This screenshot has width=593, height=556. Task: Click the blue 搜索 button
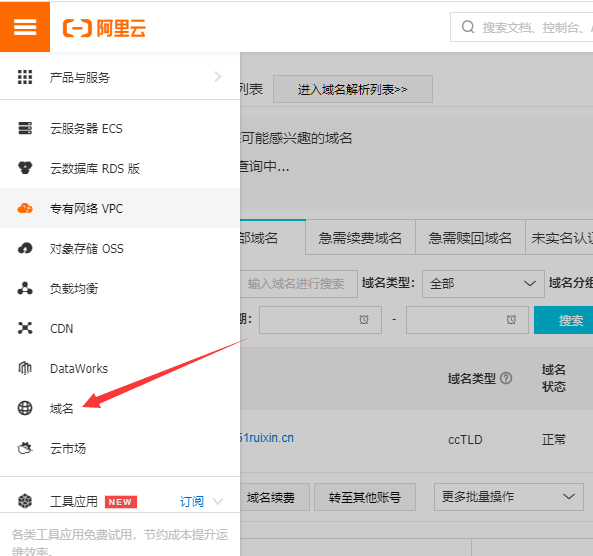565,320
